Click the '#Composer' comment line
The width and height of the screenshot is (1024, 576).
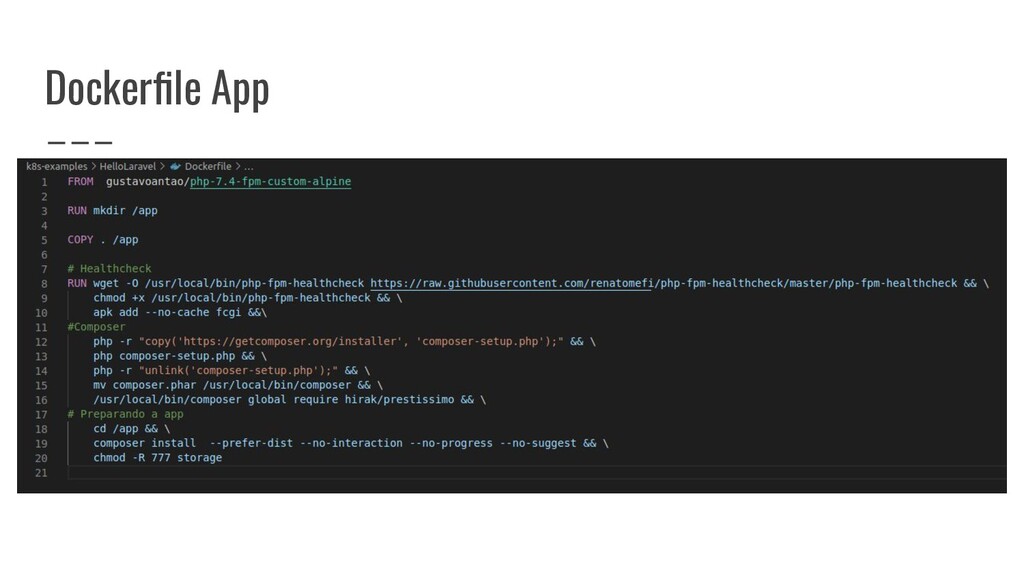pyautogui.click(x=96, y=327)
